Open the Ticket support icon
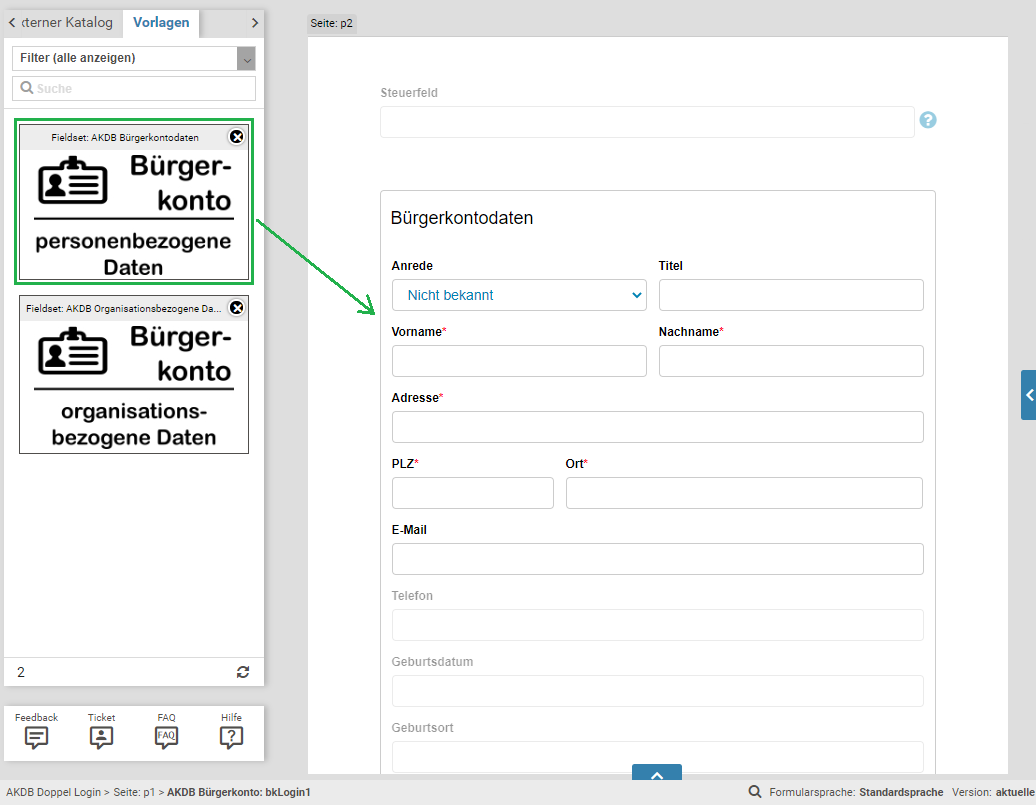This screenshot has width=1036, height=805. [x=101, y=737]
